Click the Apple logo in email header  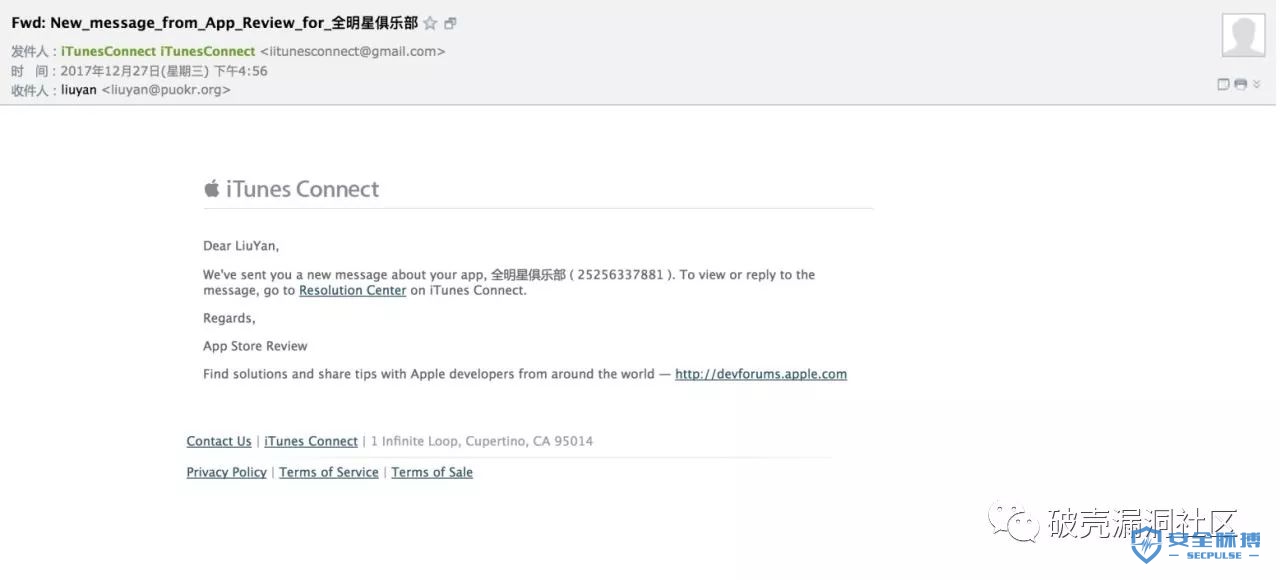click(212, 188)
